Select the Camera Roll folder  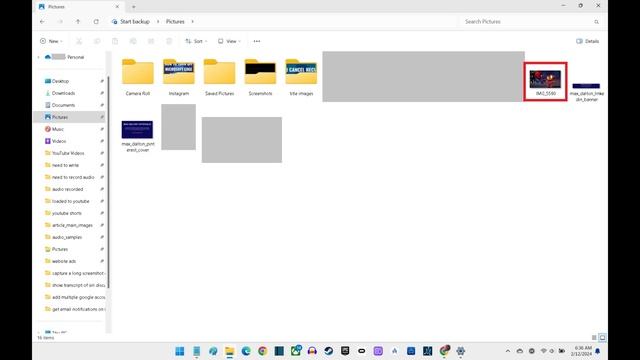(138, 78)
